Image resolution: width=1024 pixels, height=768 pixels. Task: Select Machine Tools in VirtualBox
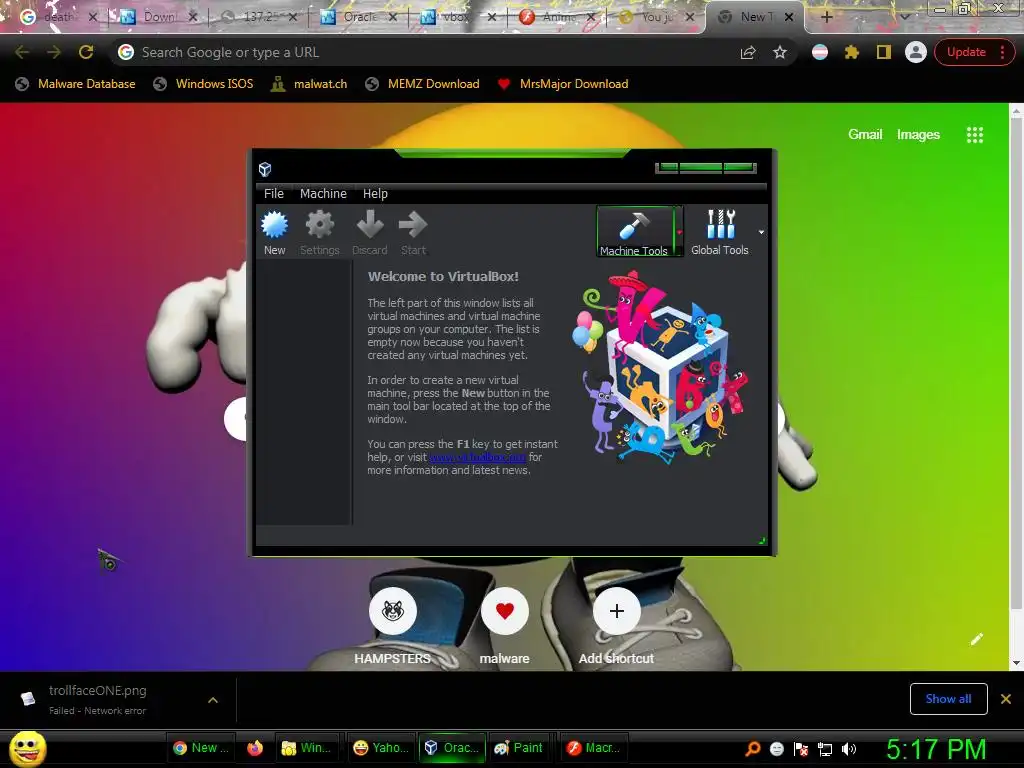point(634,232)
